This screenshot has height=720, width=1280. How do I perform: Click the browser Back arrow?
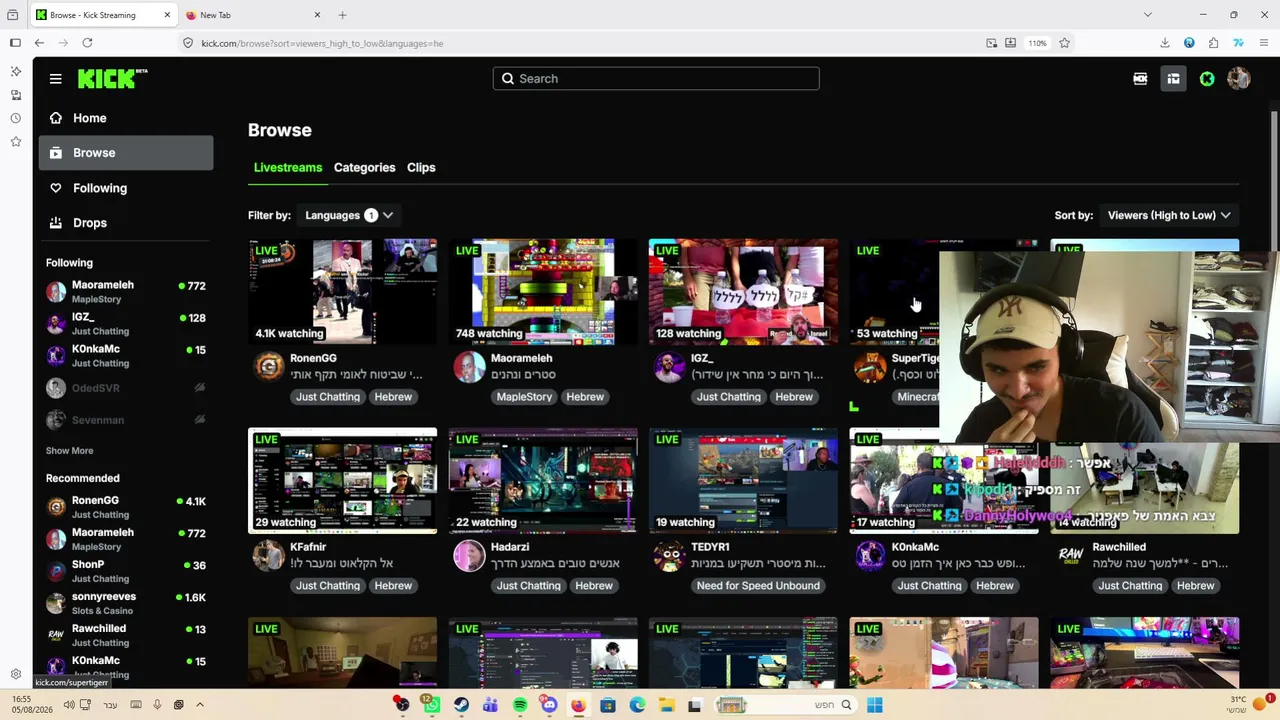click(x=39, y=43)
